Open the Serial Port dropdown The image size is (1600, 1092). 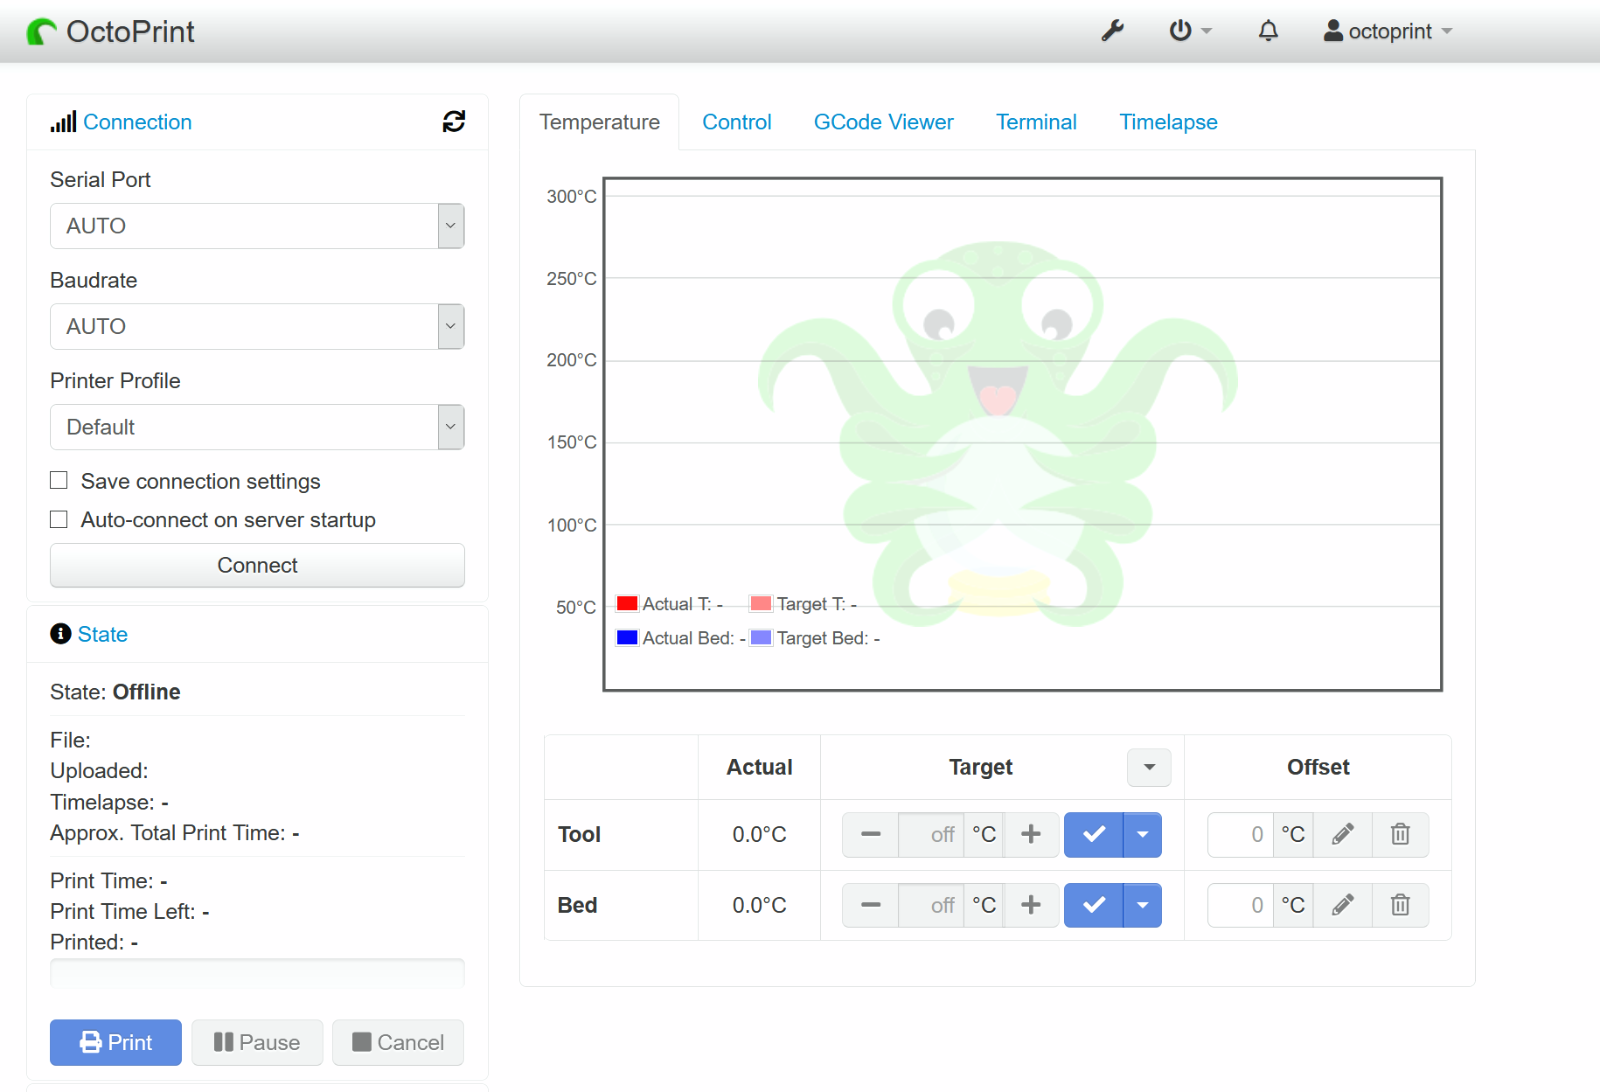[x=257, y=226]
